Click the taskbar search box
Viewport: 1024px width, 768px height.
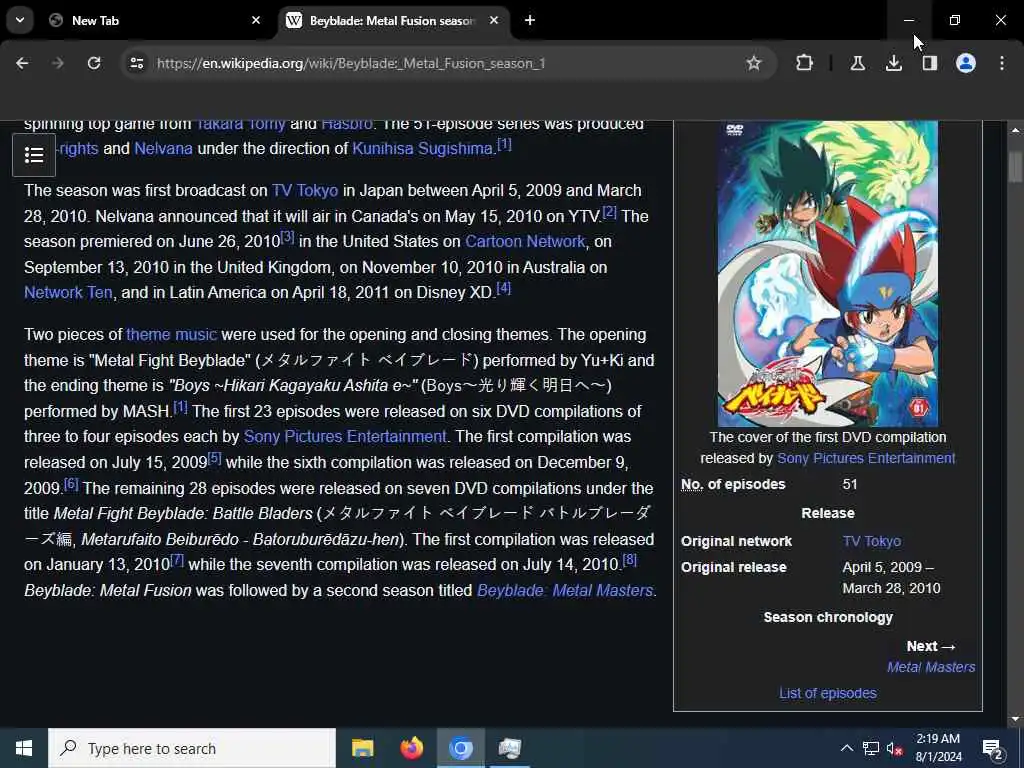click(x=192, y=748)
